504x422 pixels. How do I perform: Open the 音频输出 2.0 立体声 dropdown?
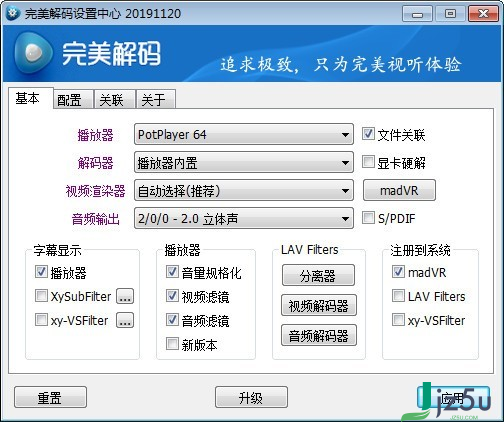[244, 218]
